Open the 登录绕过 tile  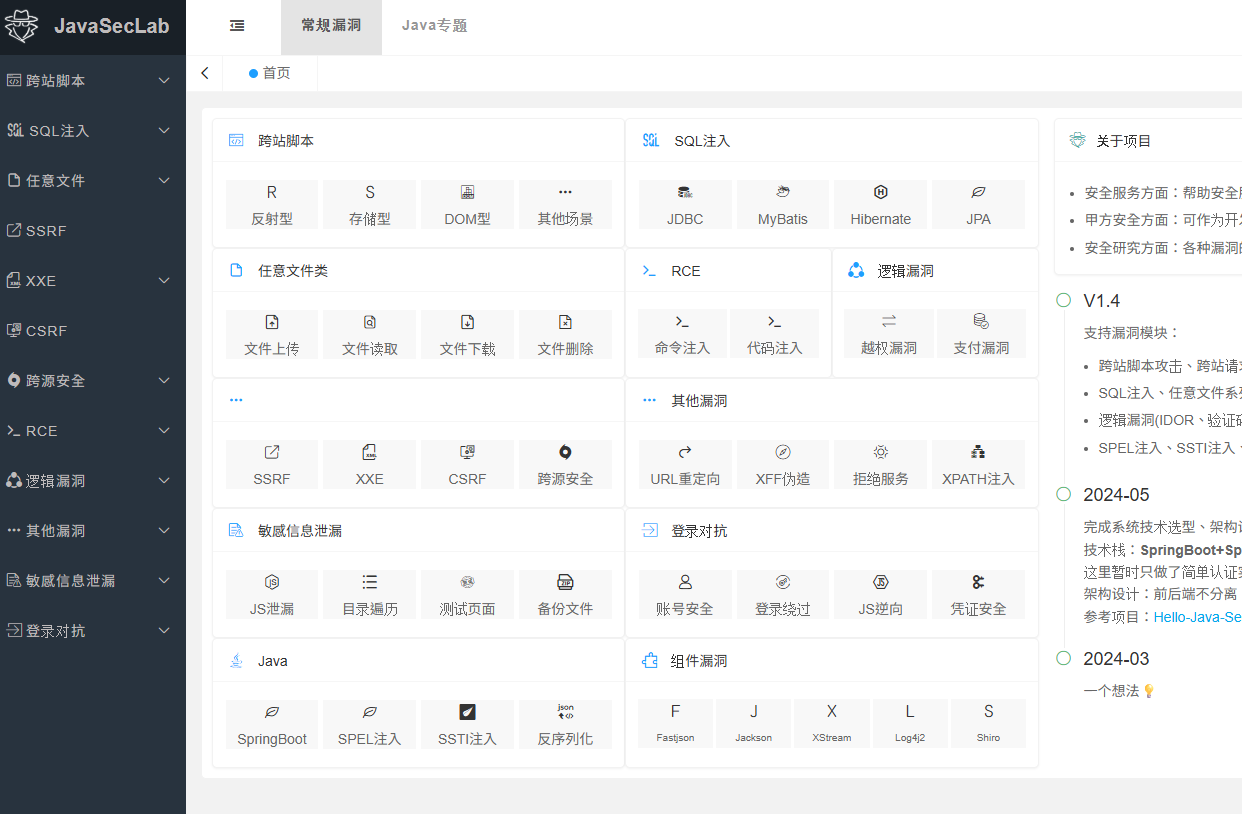(x=783, y=595)
